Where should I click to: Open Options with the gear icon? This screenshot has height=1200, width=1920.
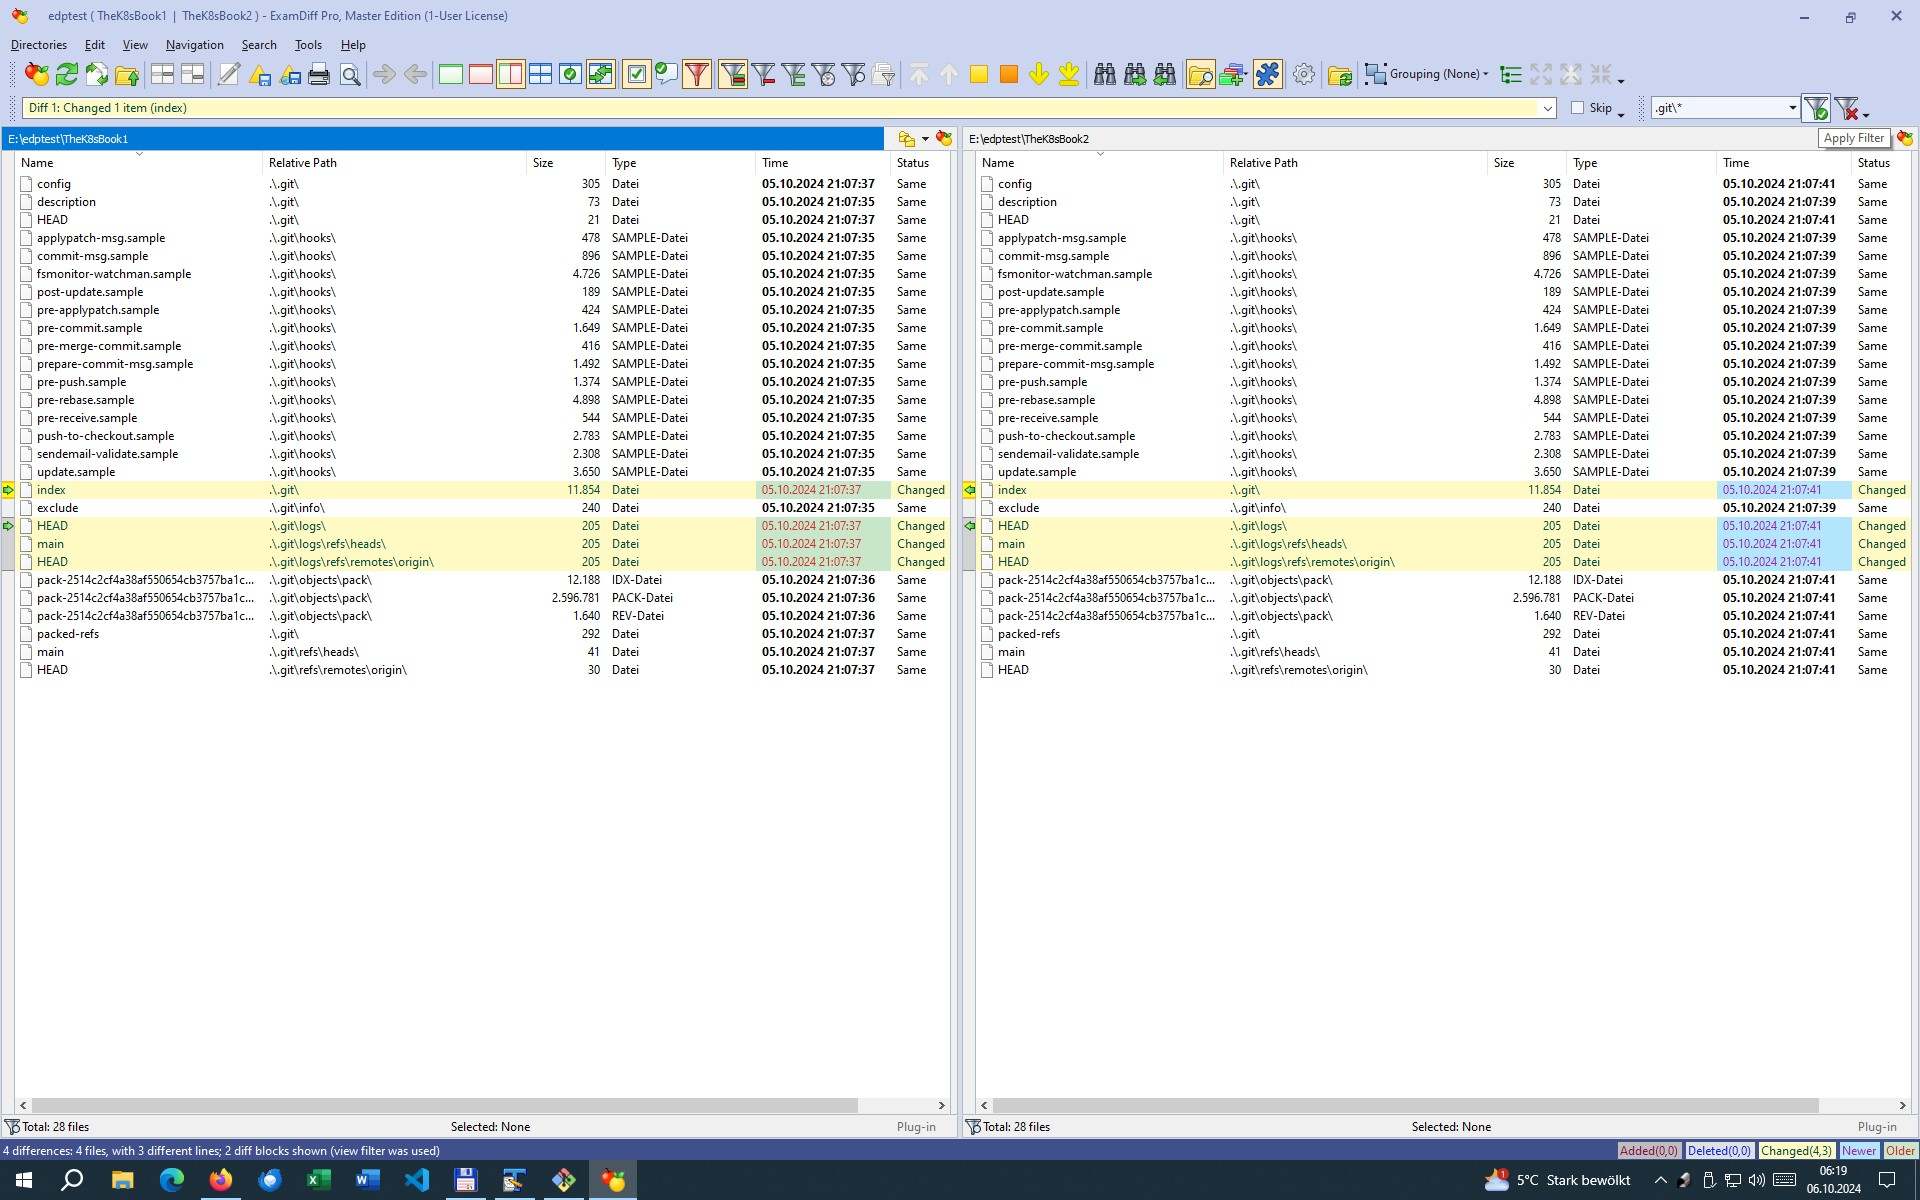(1303, 74)
